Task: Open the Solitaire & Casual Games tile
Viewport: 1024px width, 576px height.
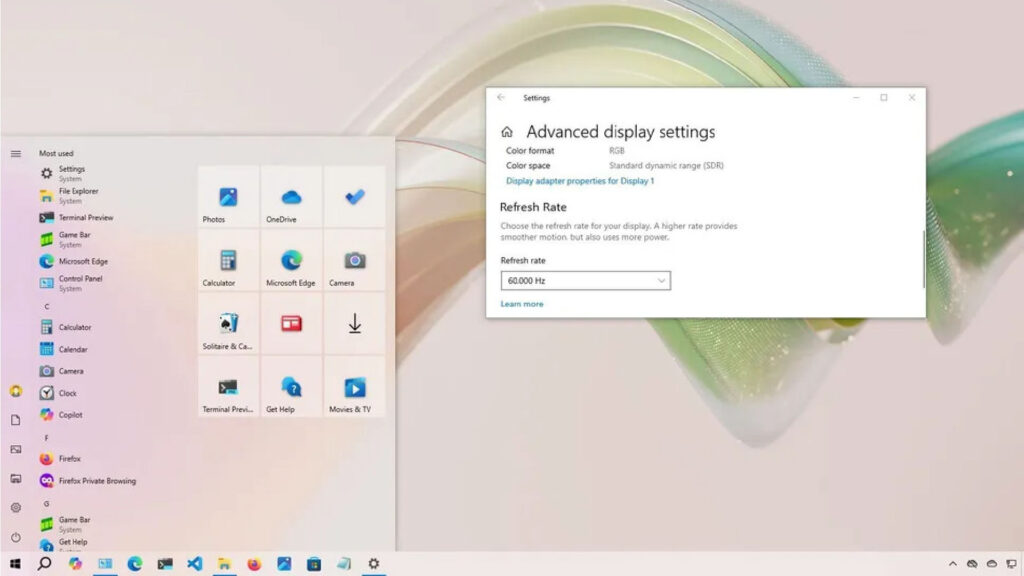Action: point(228,325)
